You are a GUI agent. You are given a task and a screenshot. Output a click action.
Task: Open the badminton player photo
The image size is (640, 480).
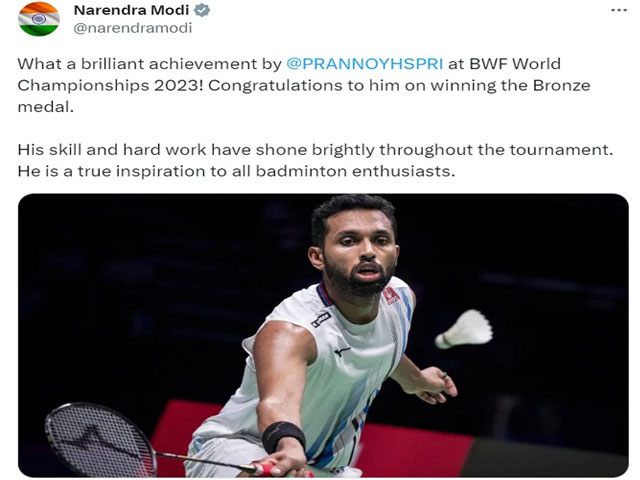pyautogui.click(x=322, y=335)
